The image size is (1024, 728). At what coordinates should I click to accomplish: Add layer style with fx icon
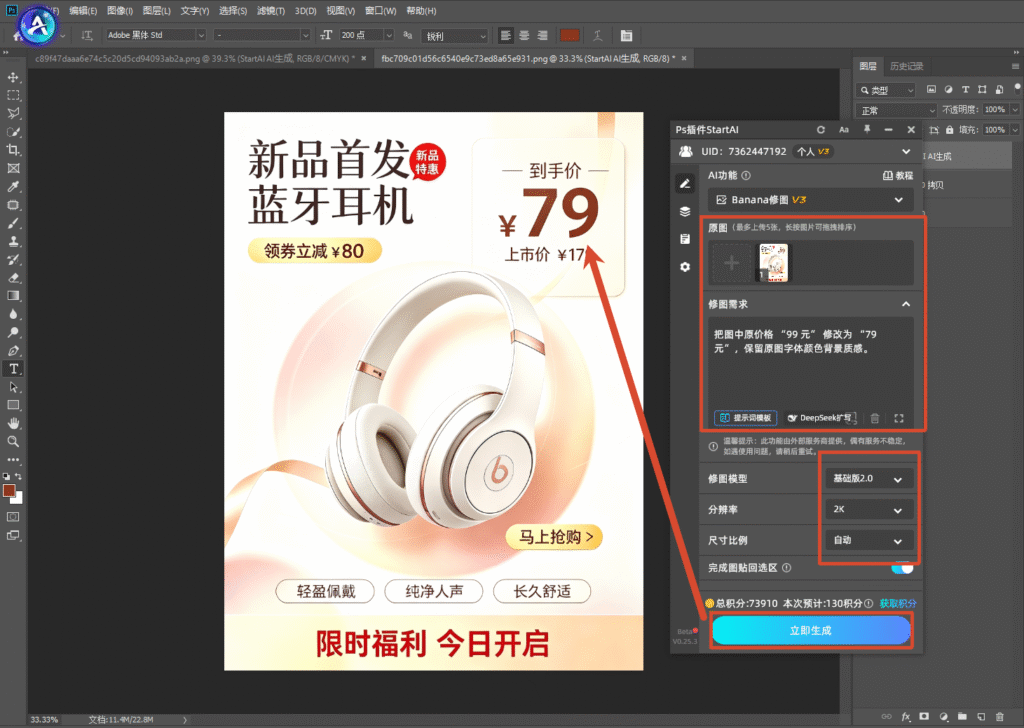[x=906, y=717]
